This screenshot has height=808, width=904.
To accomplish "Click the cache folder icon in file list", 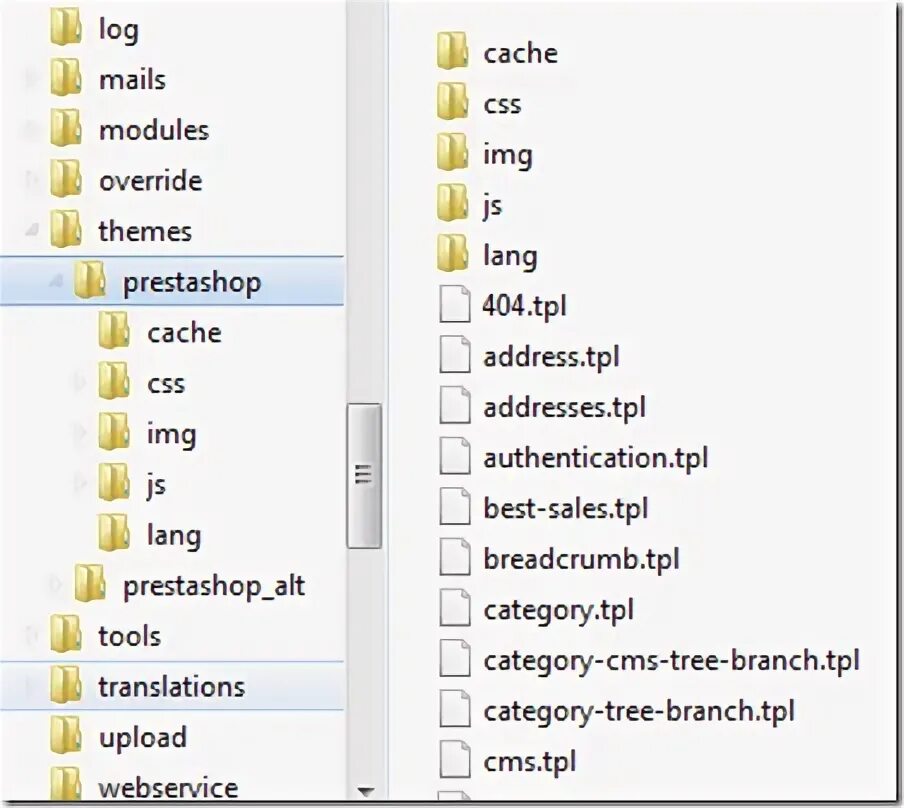I will [x=452, y=52].
